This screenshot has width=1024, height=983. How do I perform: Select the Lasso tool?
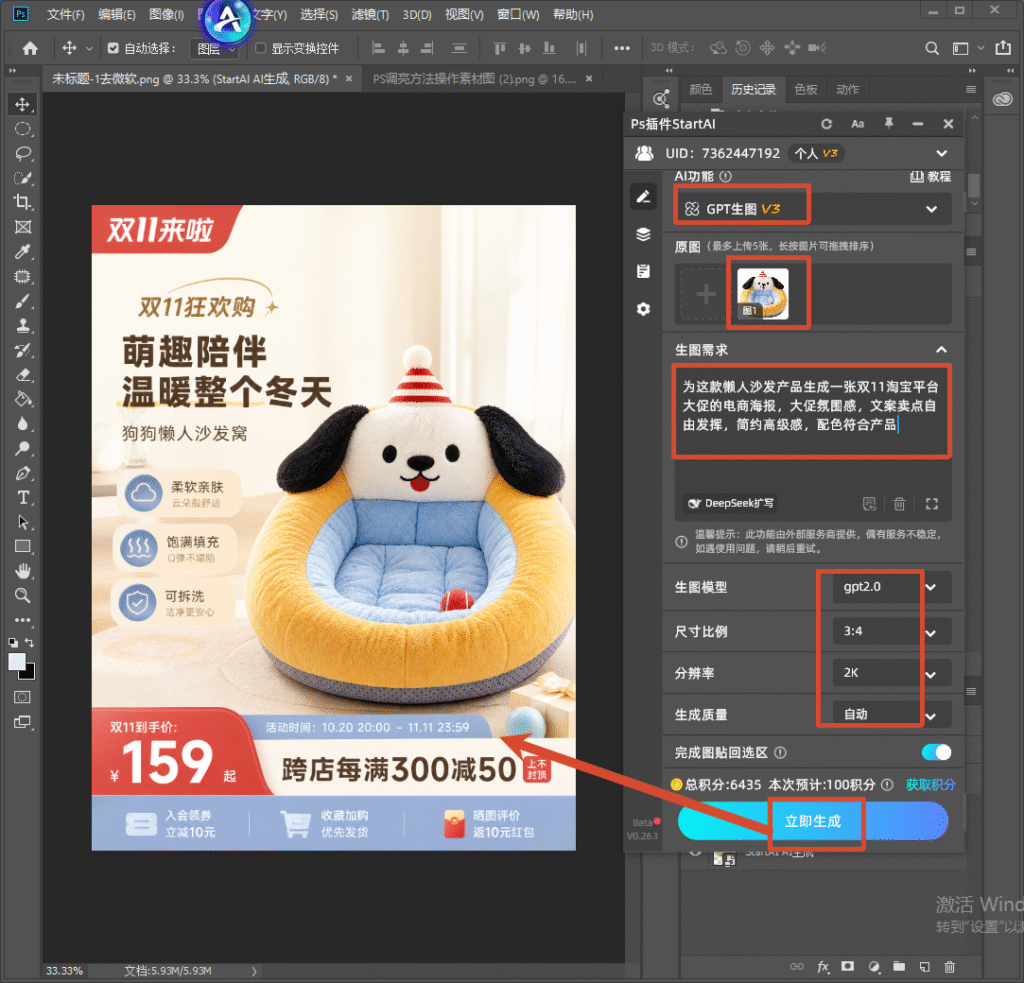23,153
